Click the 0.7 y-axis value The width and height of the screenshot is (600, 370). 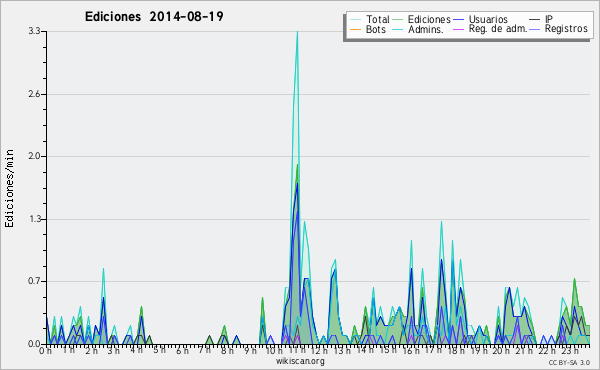tap(34, 281)
